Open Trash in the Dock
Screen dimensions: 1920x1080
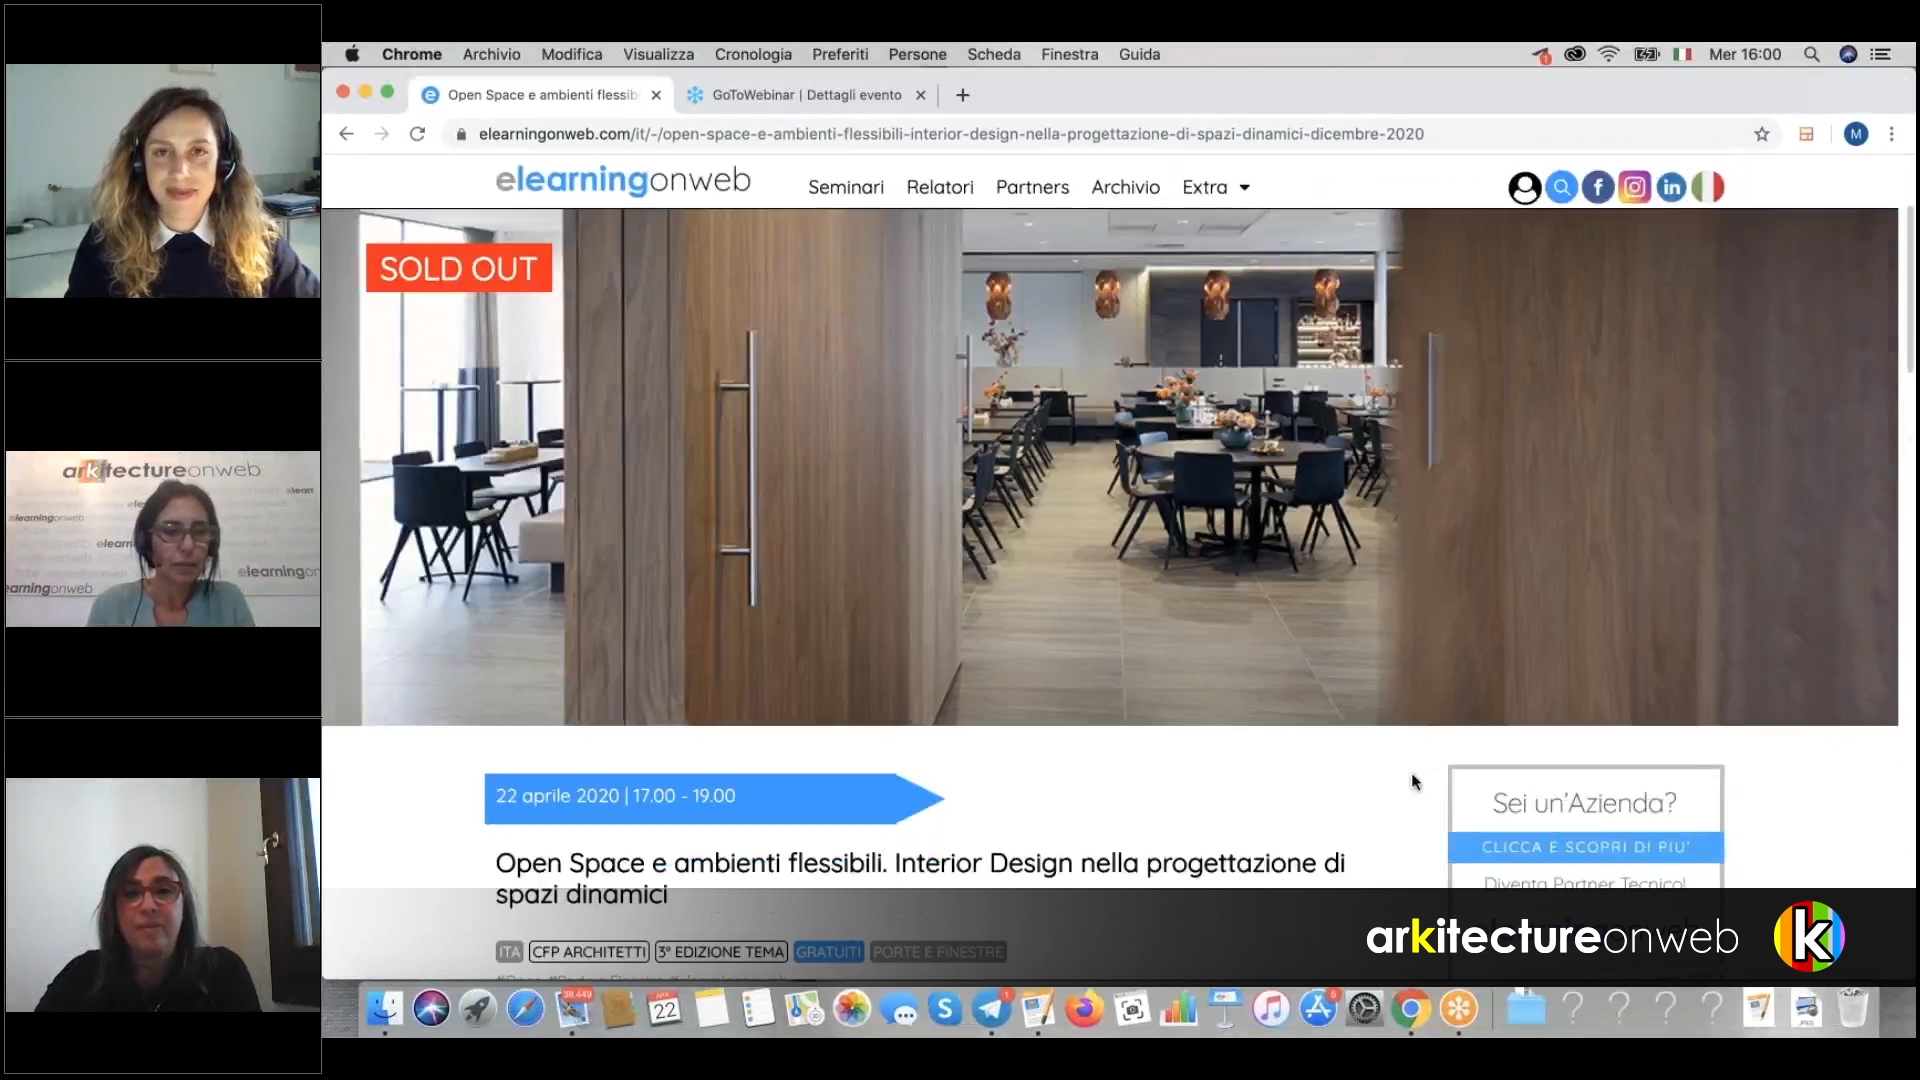(x=1853, y=1009)
